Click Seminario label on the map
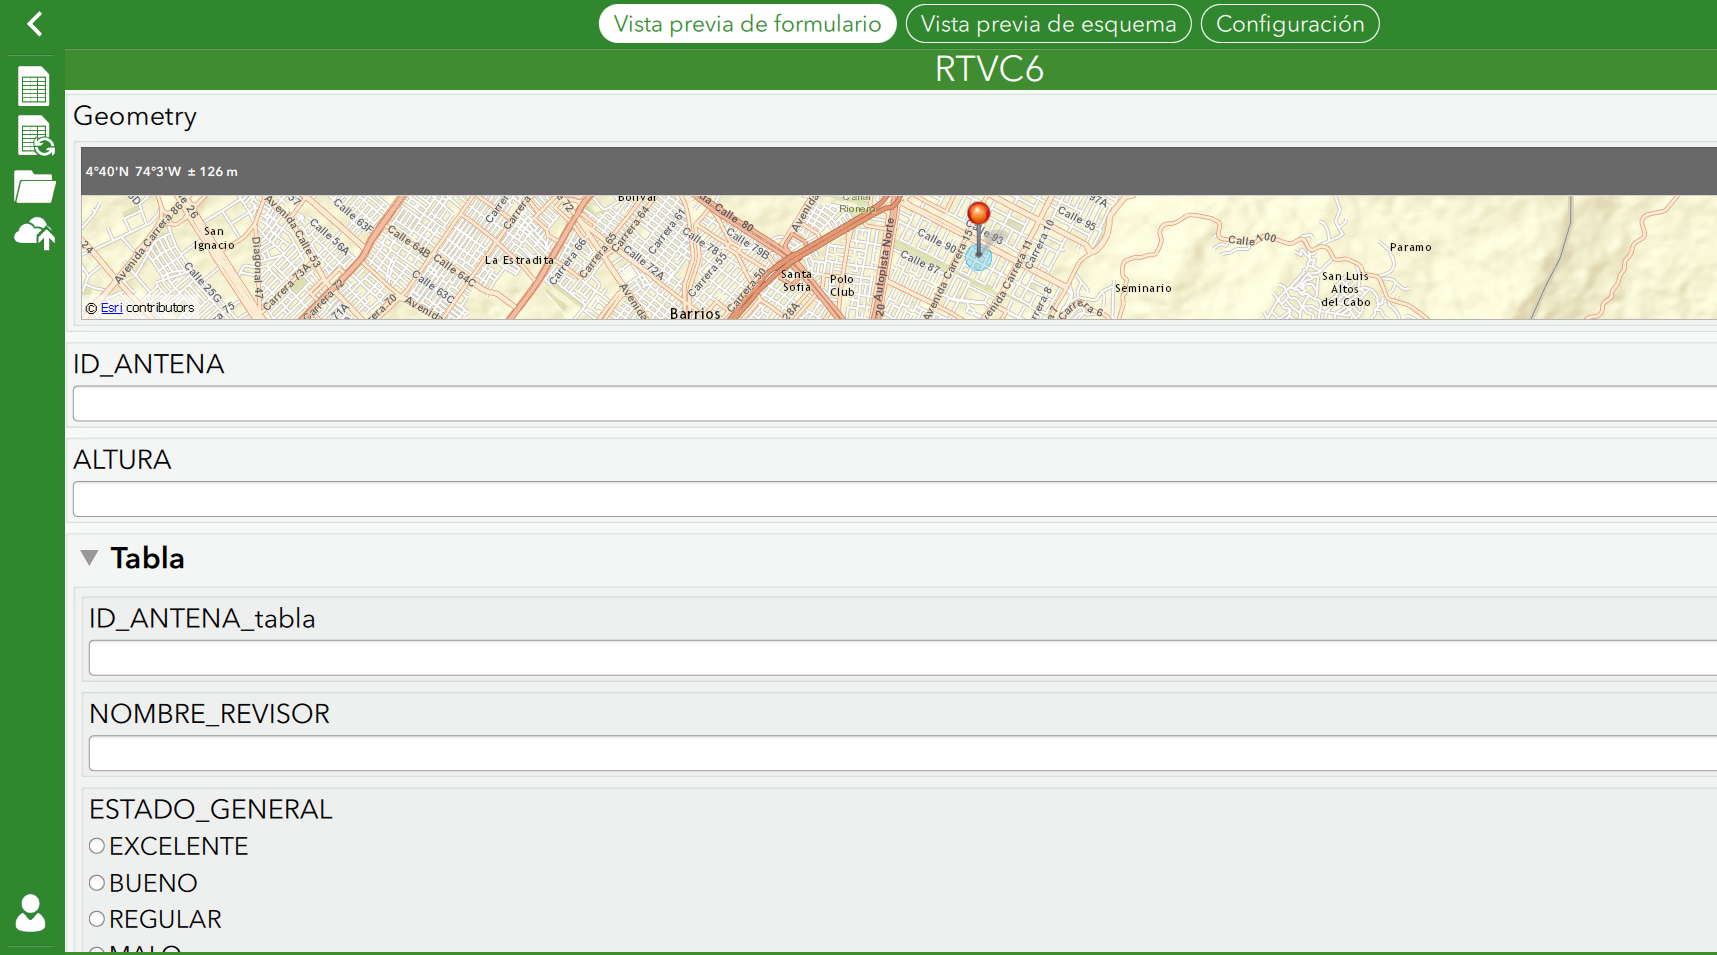This screenshot has height=955, width=1717. pos(1143,288)
